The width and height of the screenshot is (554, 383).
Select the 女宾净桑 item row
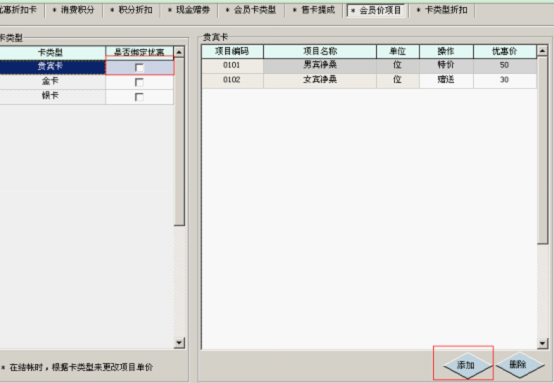click(369, 80)
